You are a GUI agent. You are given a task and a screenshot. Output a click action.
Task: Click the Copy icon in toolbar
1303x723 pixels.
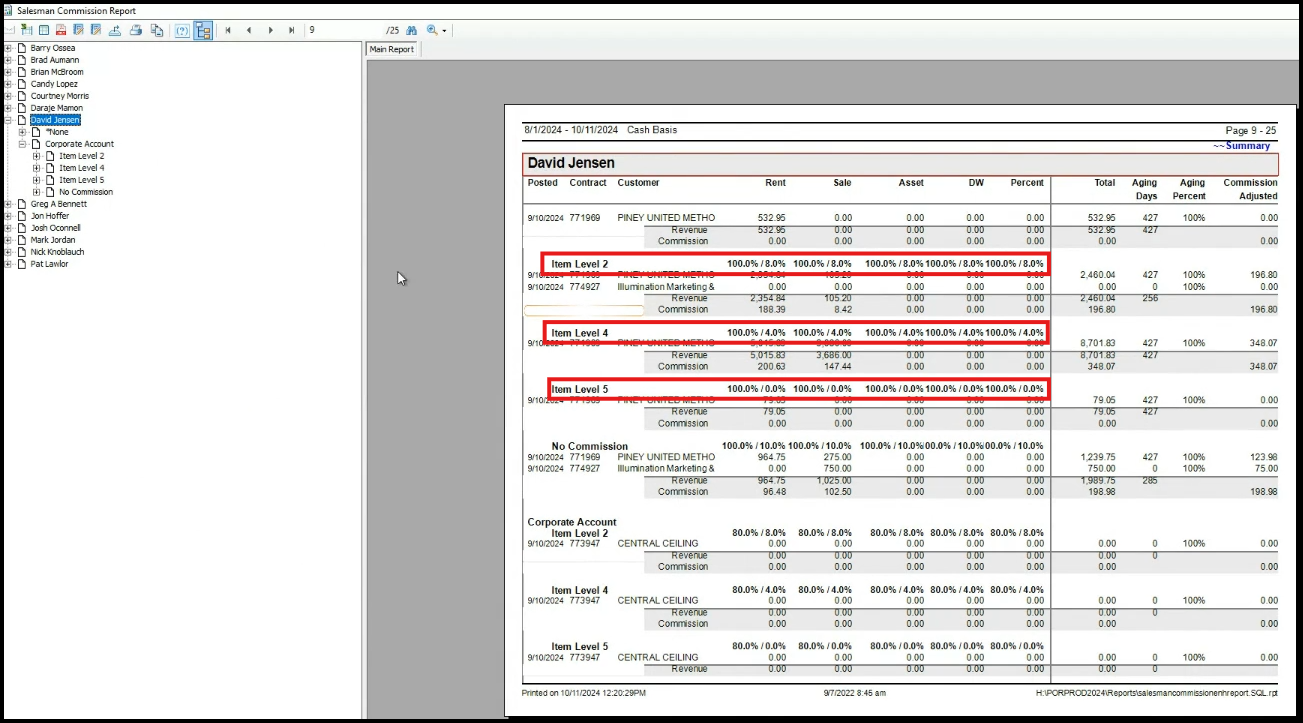tap(157, 30)
